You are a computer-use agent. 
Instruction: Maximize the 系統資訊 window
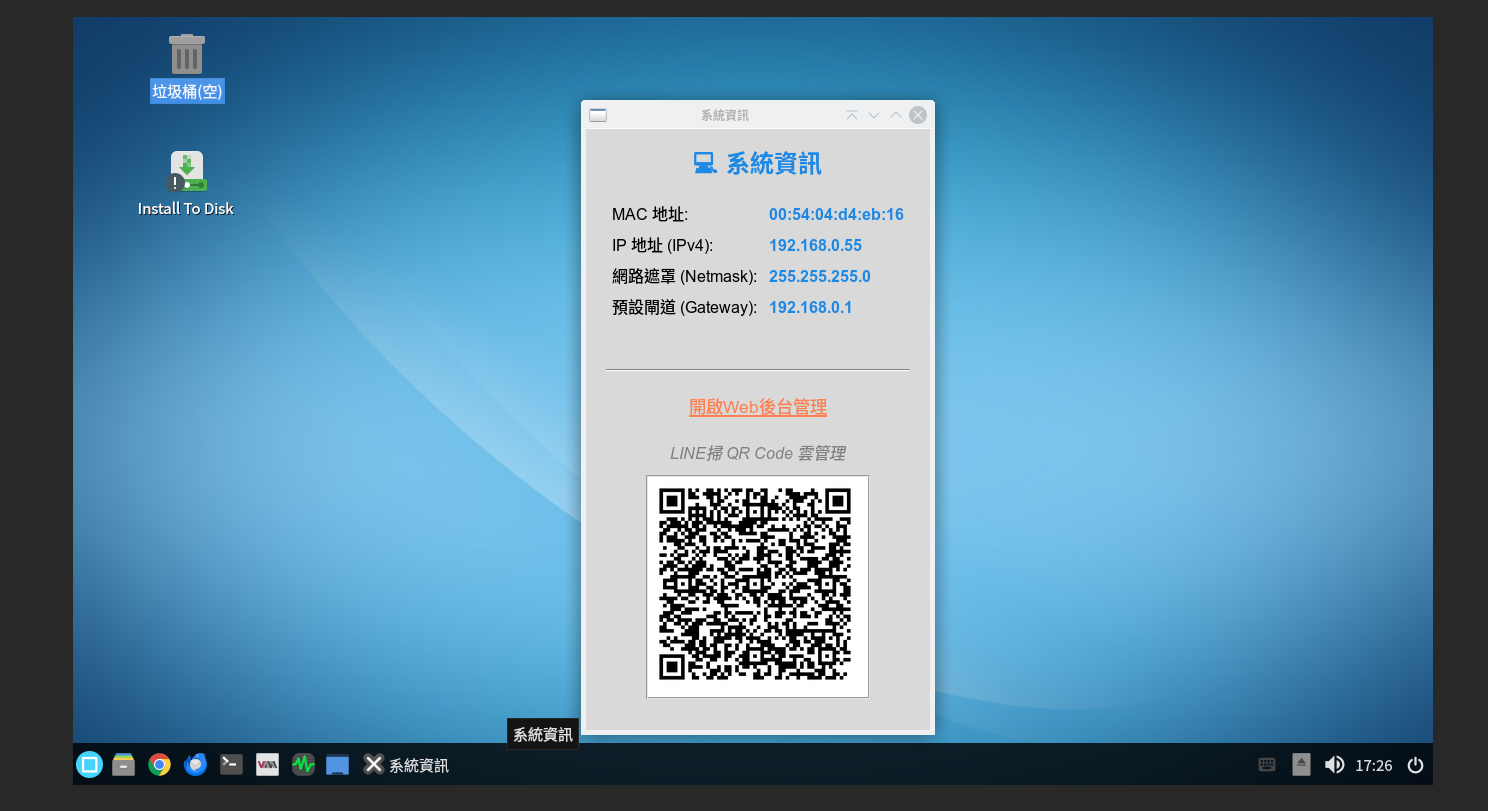(896, 115)
